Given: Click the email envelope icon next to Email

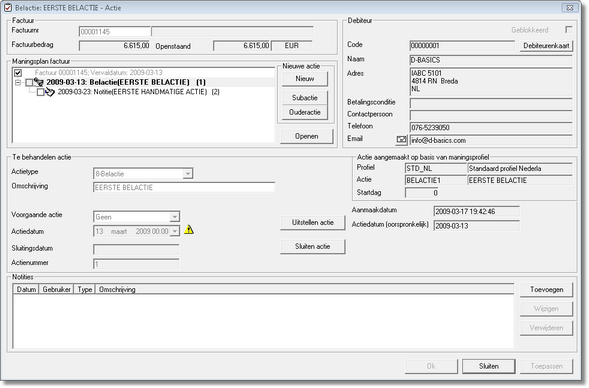Looking at the screenshot, I should (401, 140).
